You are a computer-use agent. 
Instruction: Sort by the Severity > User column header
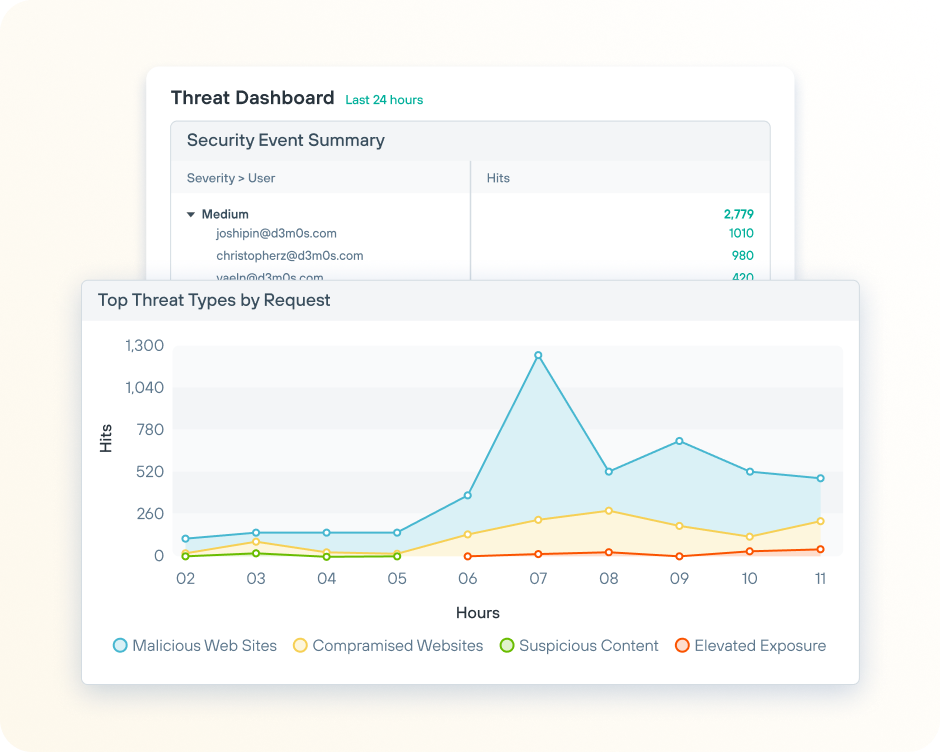231,178
